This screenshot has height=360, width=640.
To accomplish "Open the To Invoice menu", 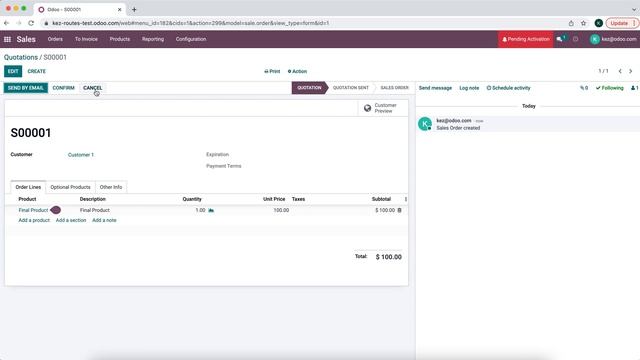I will point(86,39).
